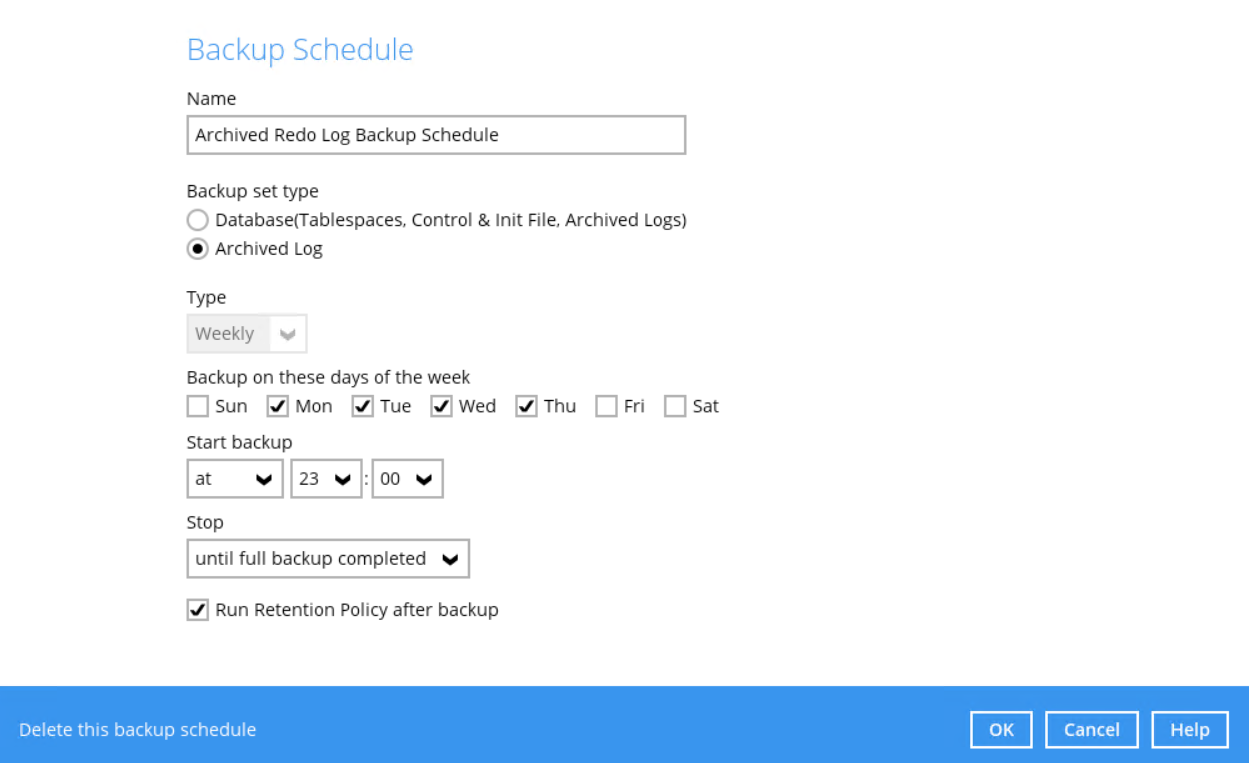Toggle Run Retention Policy after backup
The image size is (1249, 763).
click(198, 610)
